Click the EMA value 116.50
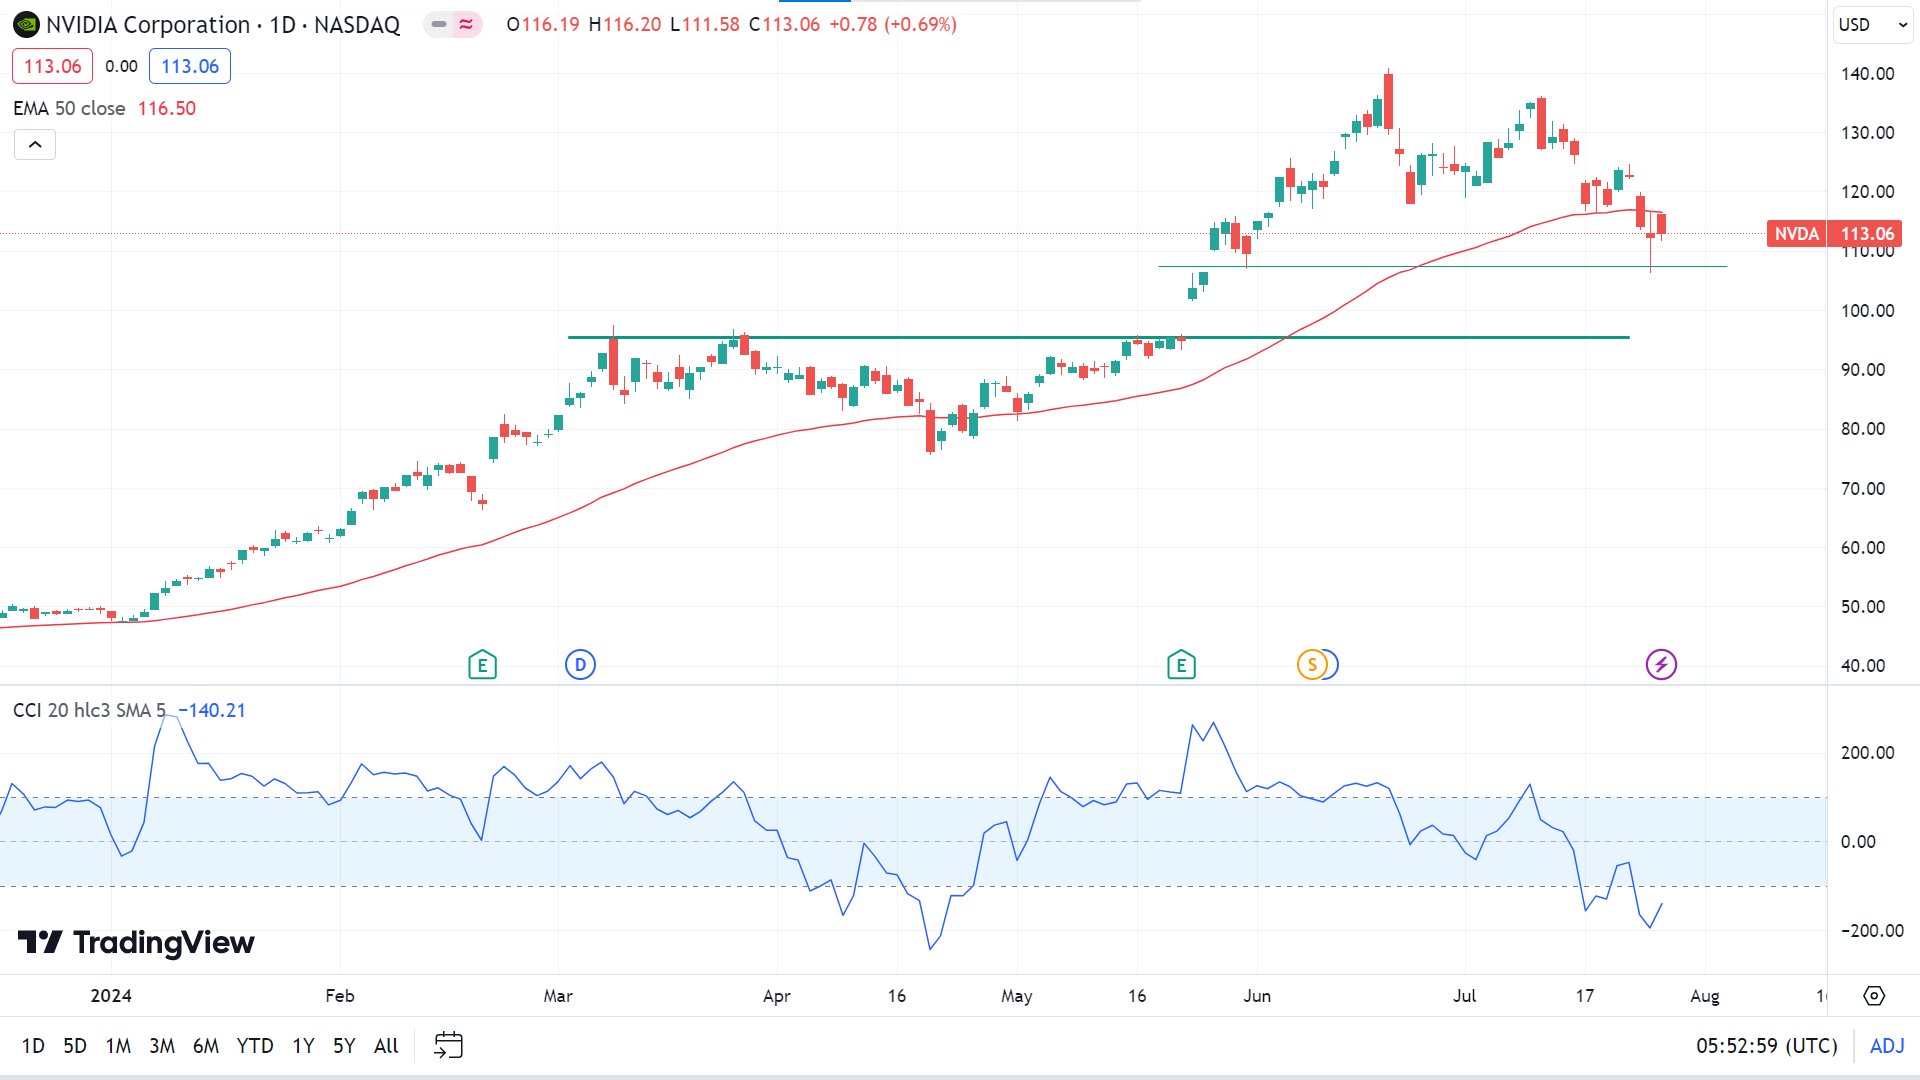This screenshot has width=1920, height=1080. (167, 108)
